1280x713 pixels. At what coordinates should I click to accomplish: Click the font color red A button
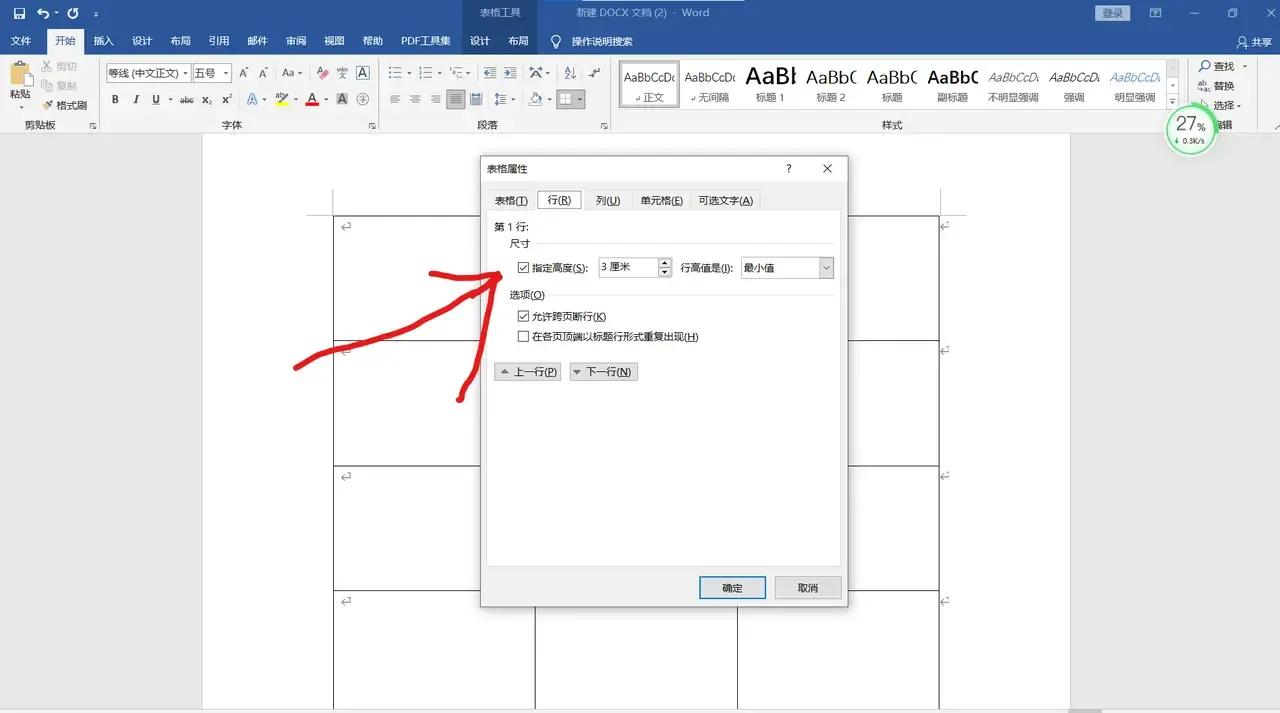pyautogui.click(x=312, y=99)
